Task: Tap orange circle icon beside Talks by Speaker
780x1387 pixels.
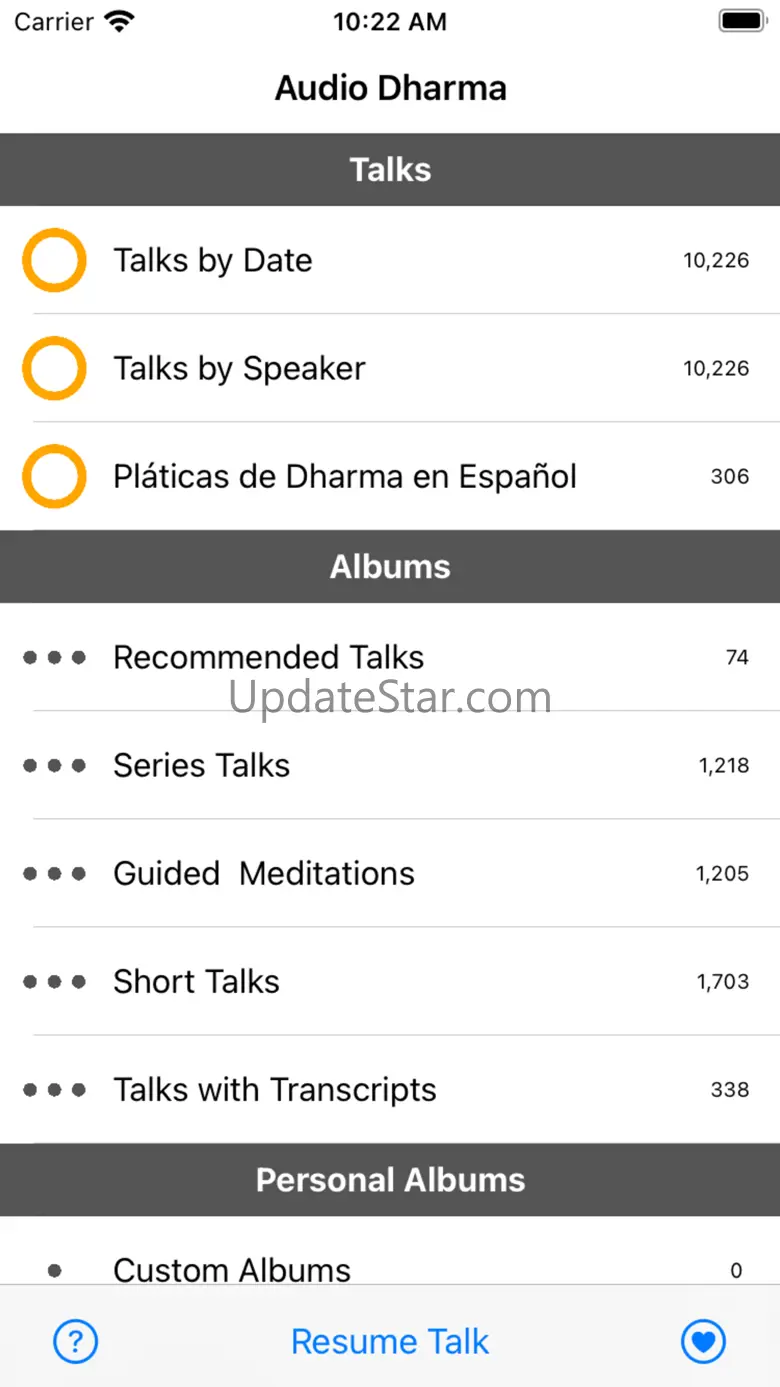Action: (54, 368)
